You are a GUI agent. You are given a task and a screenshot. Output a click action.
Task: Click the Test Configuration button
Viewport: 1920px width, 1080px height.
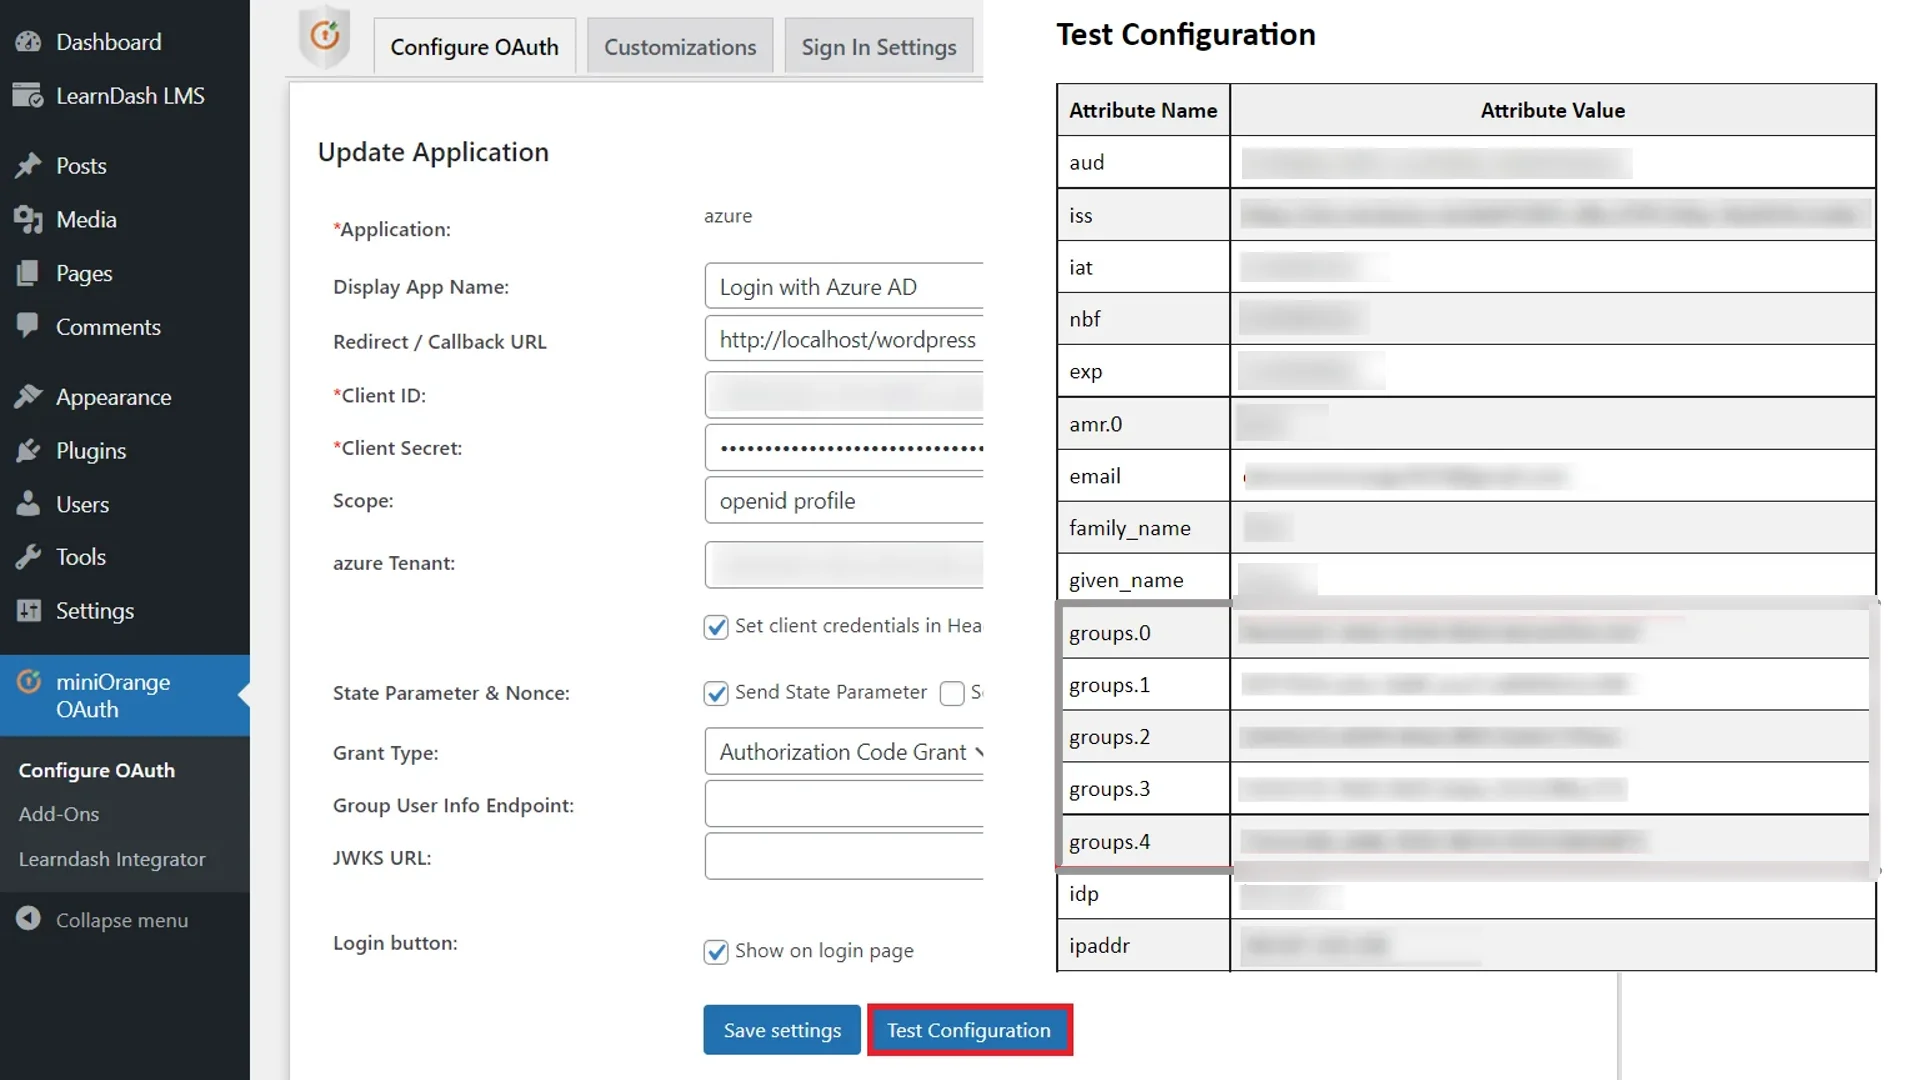point(969,1030)
